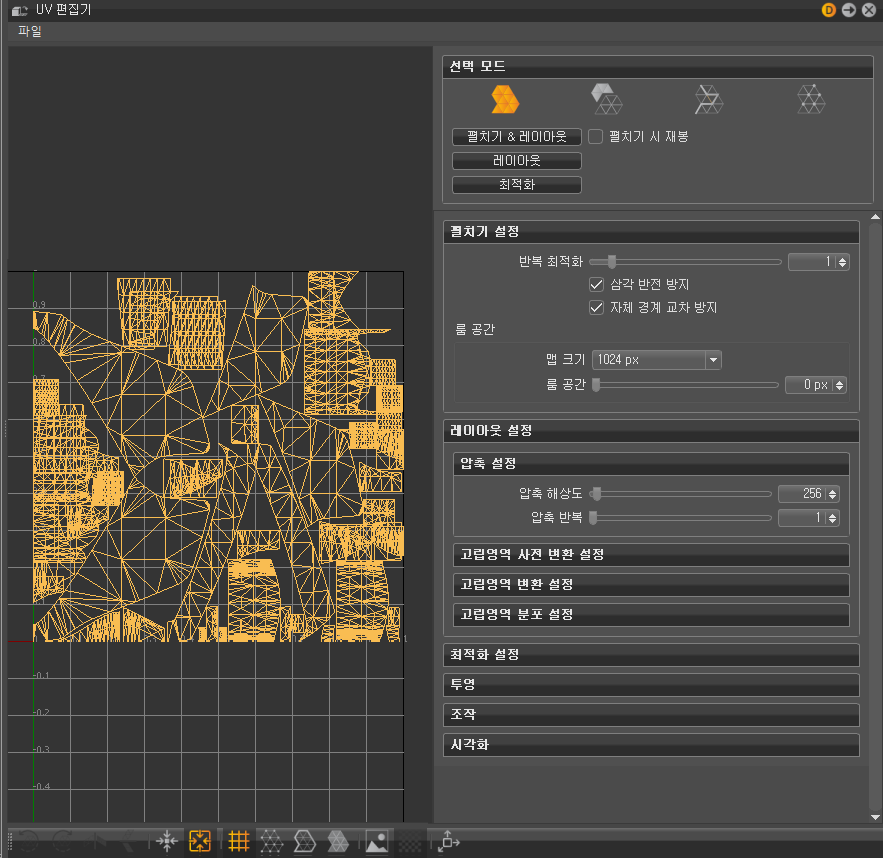Viewport: 883px width, 858px height.
Task: Click stepper arrows of 압축 반복 field
Action: pyautogui.click(x=833, y=519)
